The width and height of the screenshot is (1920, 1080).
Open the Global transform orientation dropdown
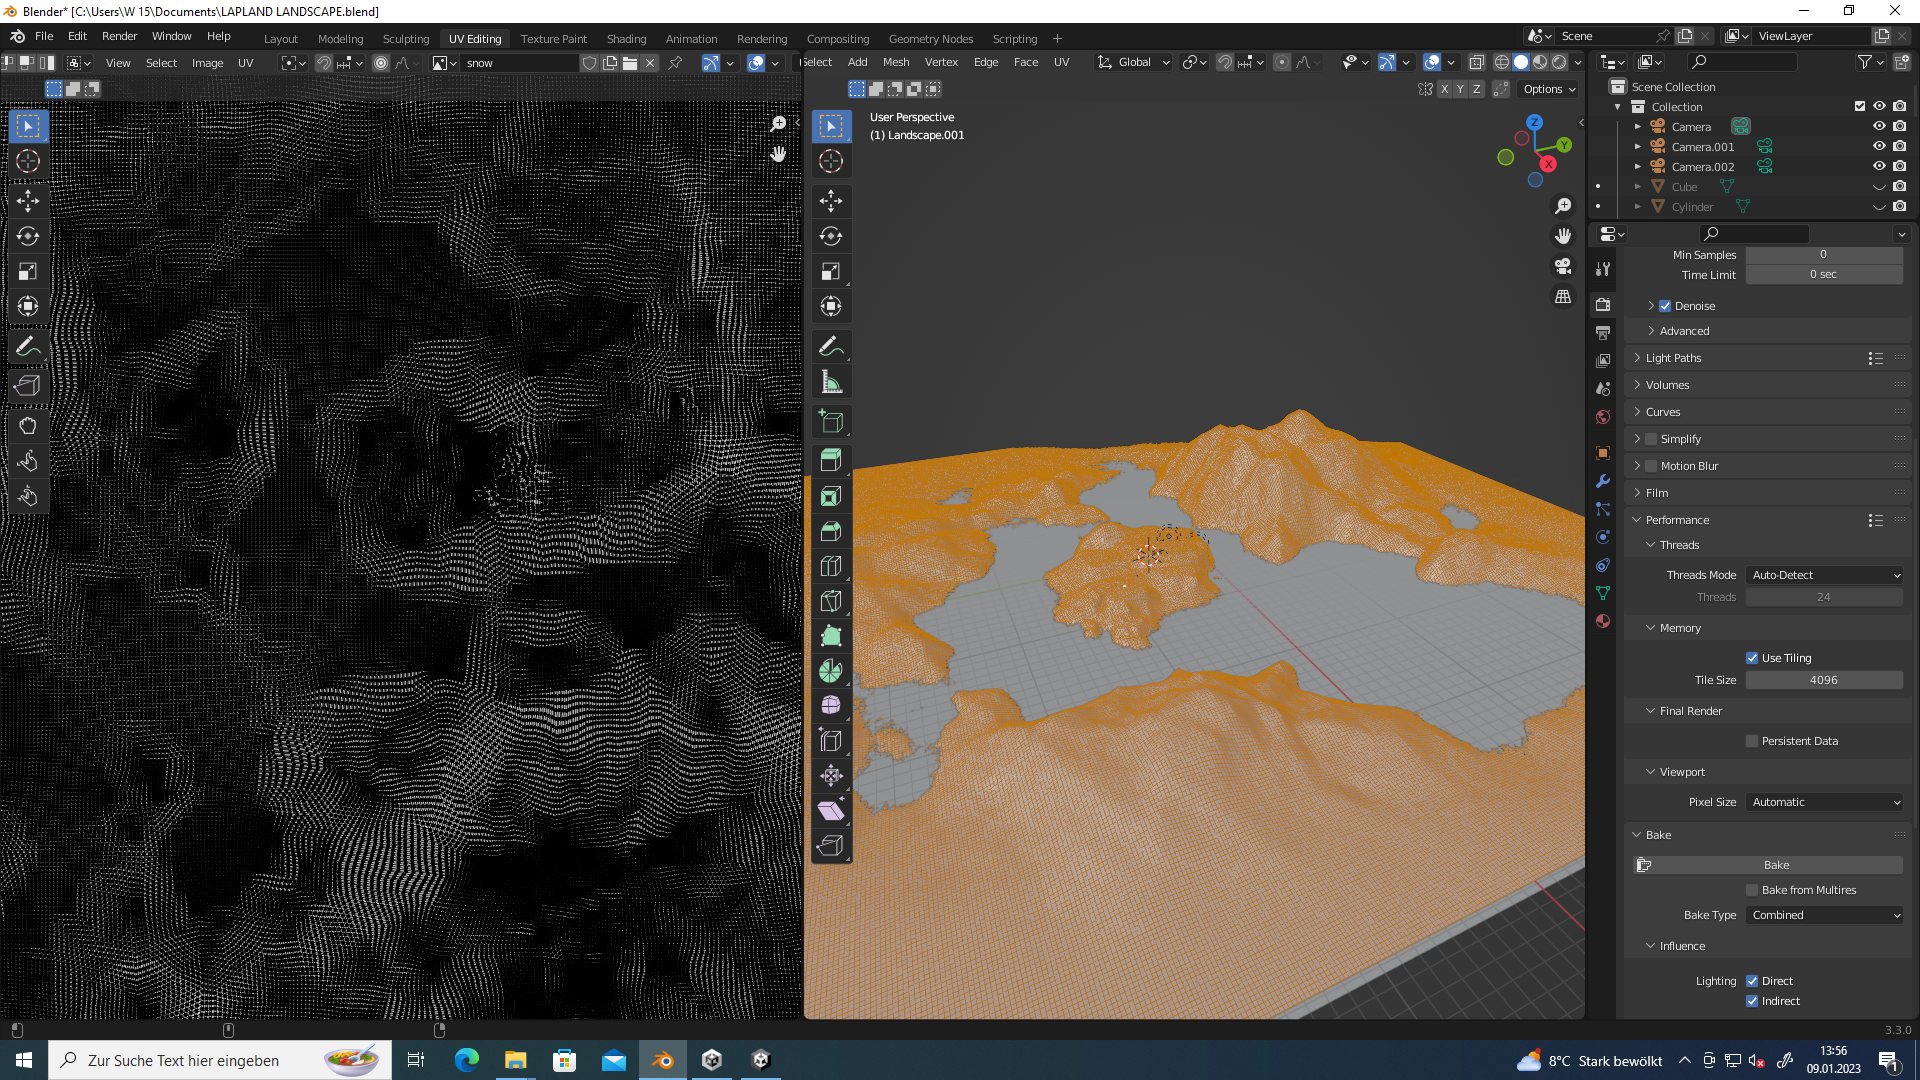[1134, 62]
